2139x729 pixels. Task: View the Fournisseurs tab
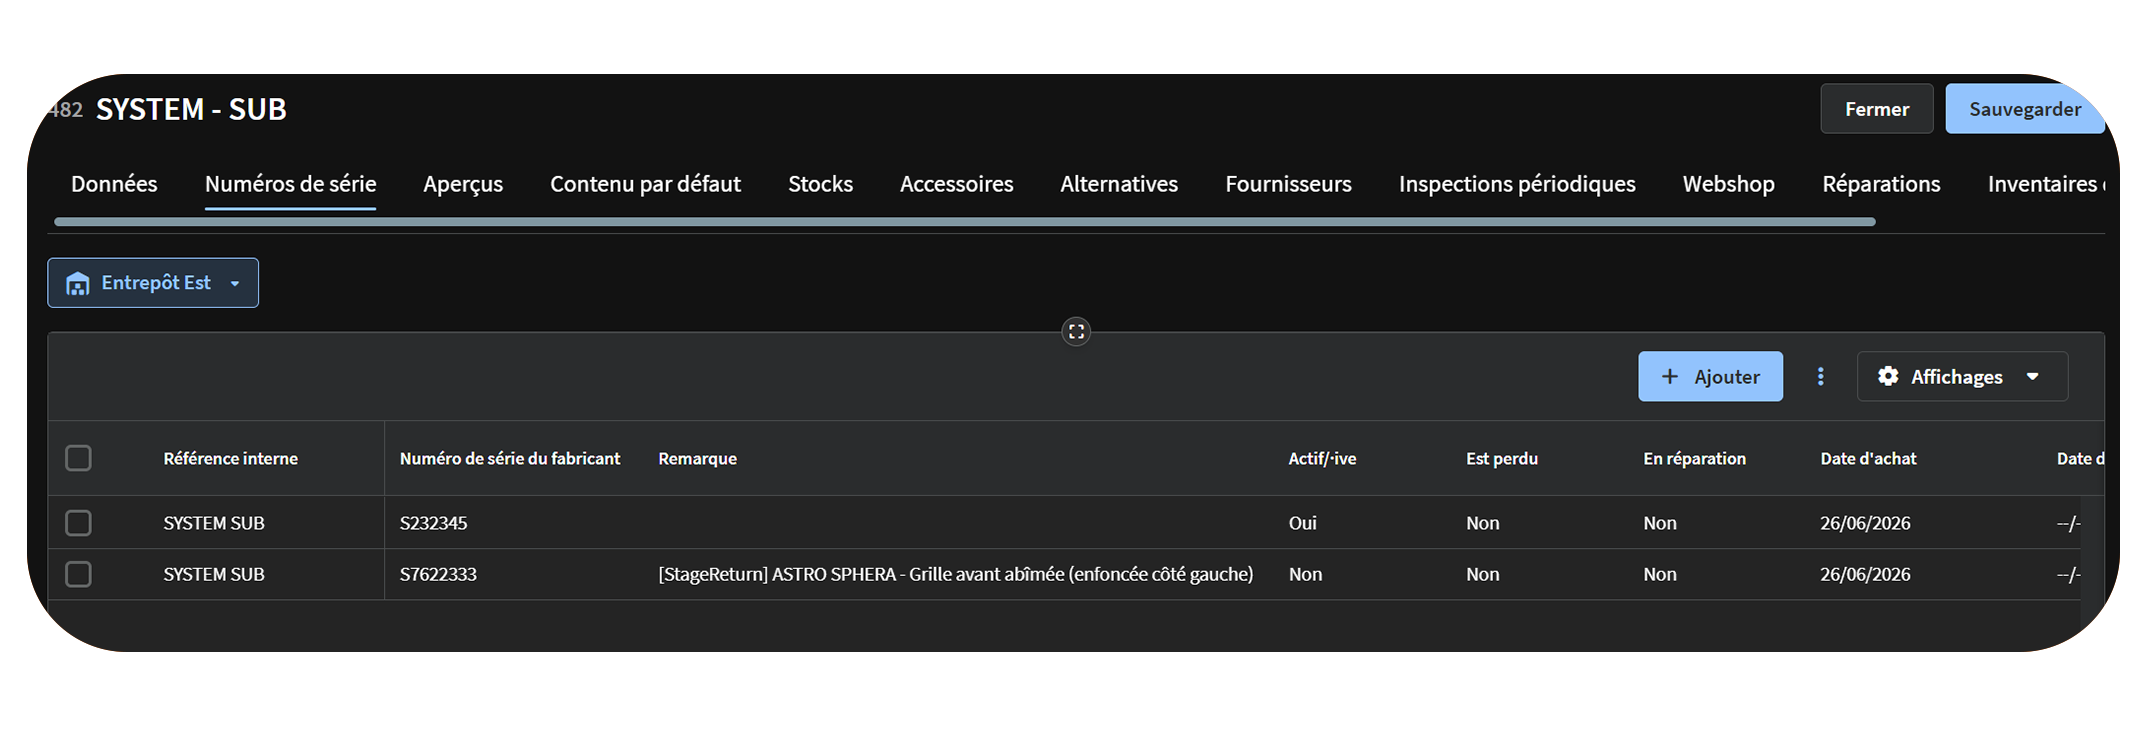coord(1288,184)
